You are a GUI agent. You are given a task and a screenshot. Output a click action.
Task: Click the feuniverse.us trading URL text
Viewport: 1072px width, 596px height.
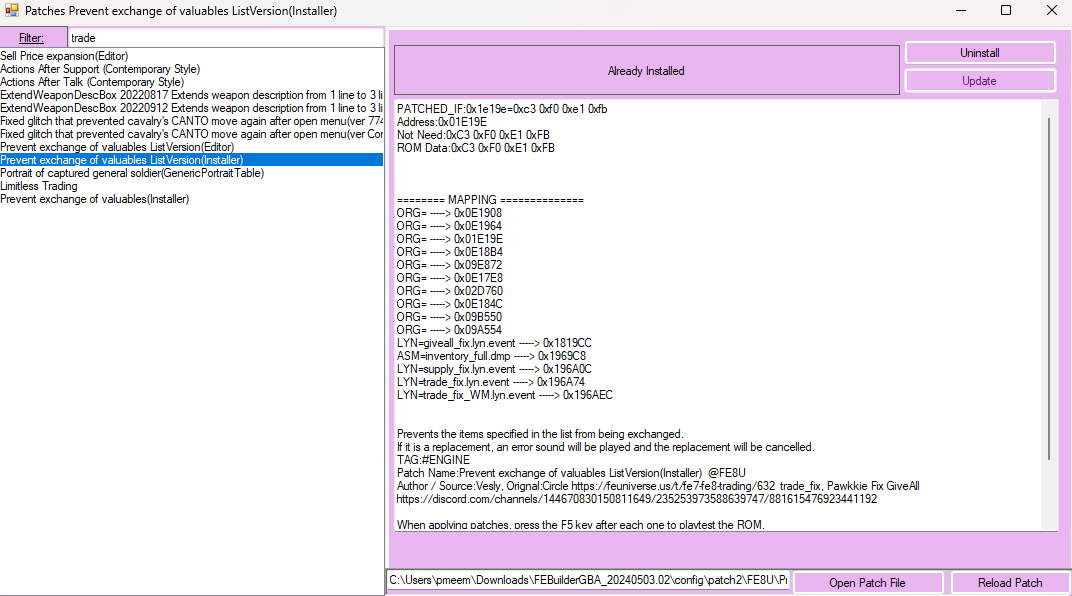pos(673,486)
